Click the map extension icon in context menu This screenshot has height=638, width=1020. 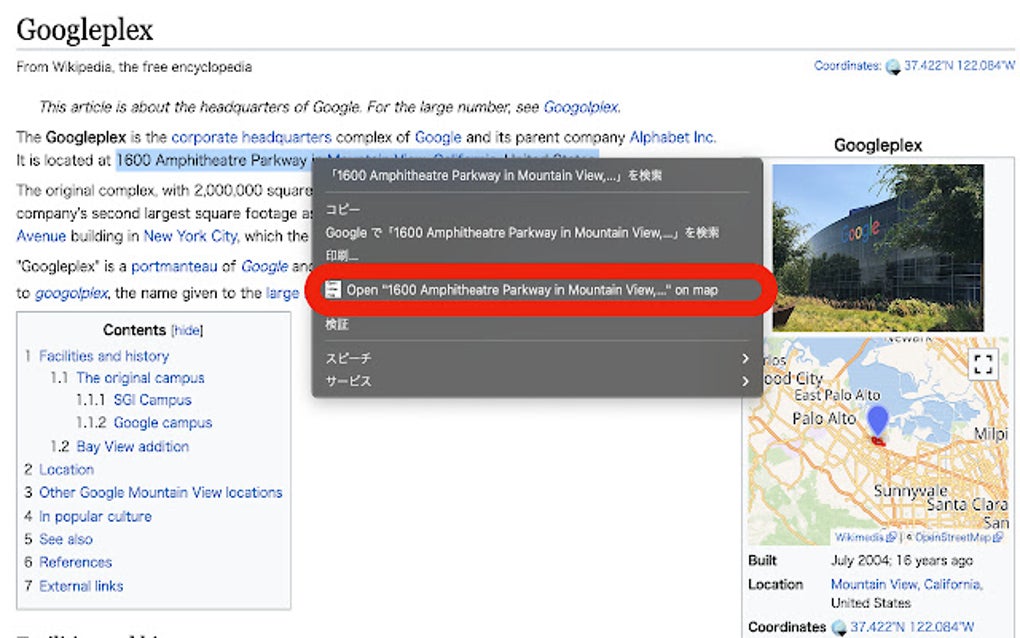pos(333,289)
